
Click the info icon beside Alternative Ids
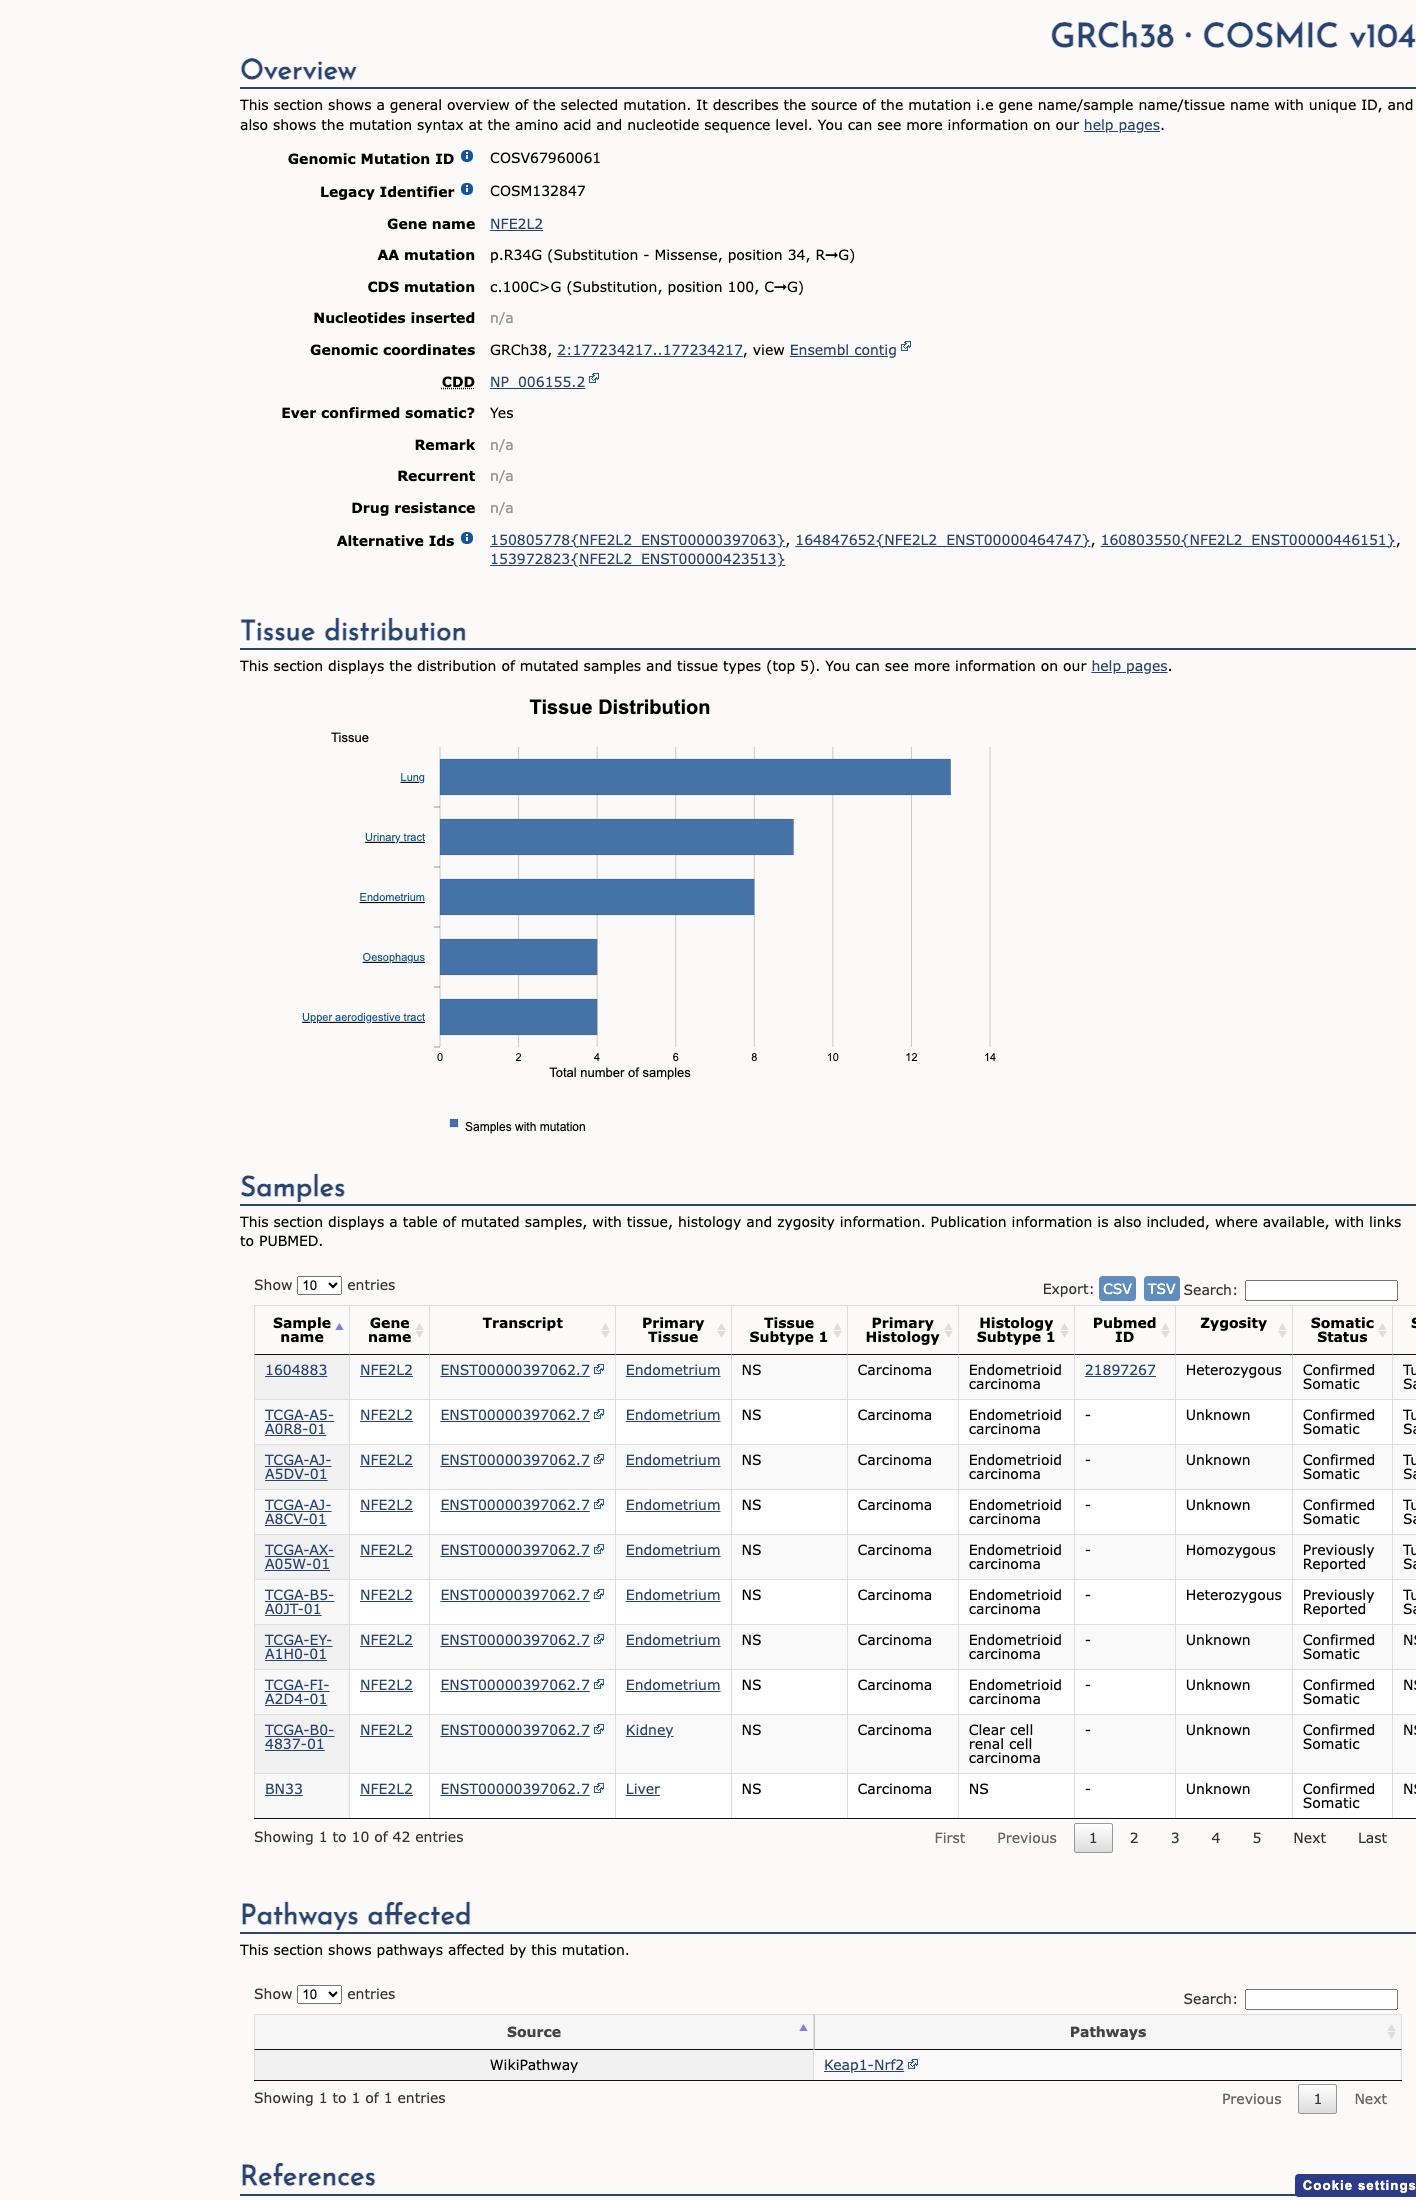point(467,539)
